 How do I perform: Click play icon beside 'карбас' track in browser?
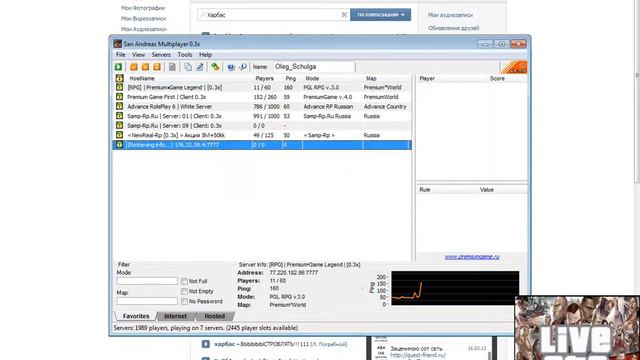point(206,344)
